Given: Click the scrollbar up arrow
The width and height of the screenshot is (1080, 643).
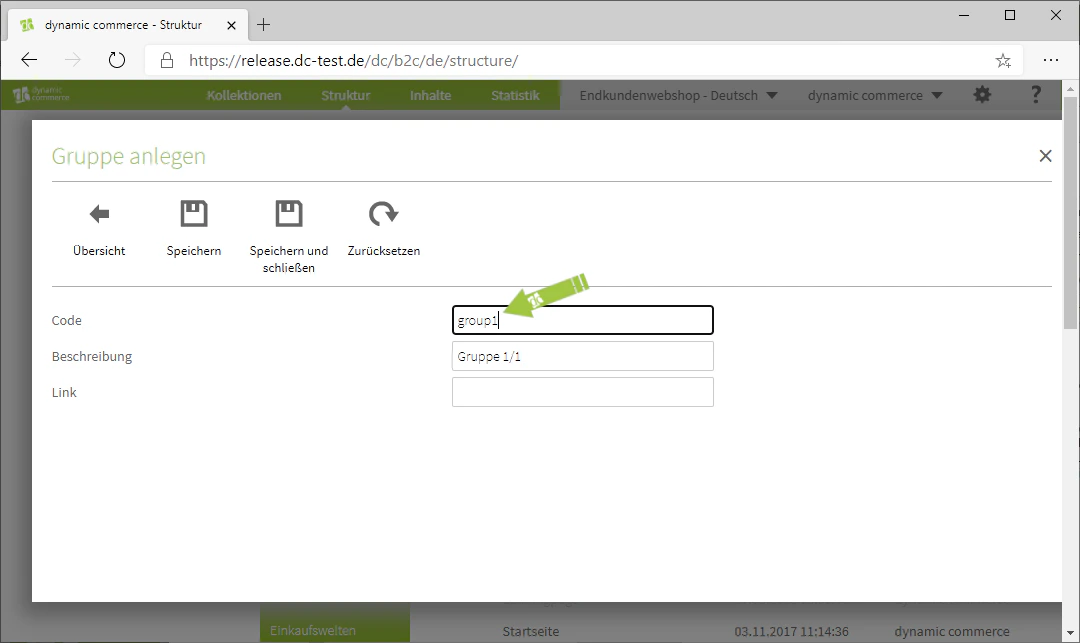Looking at the screenshot, I should [1070, 89].
